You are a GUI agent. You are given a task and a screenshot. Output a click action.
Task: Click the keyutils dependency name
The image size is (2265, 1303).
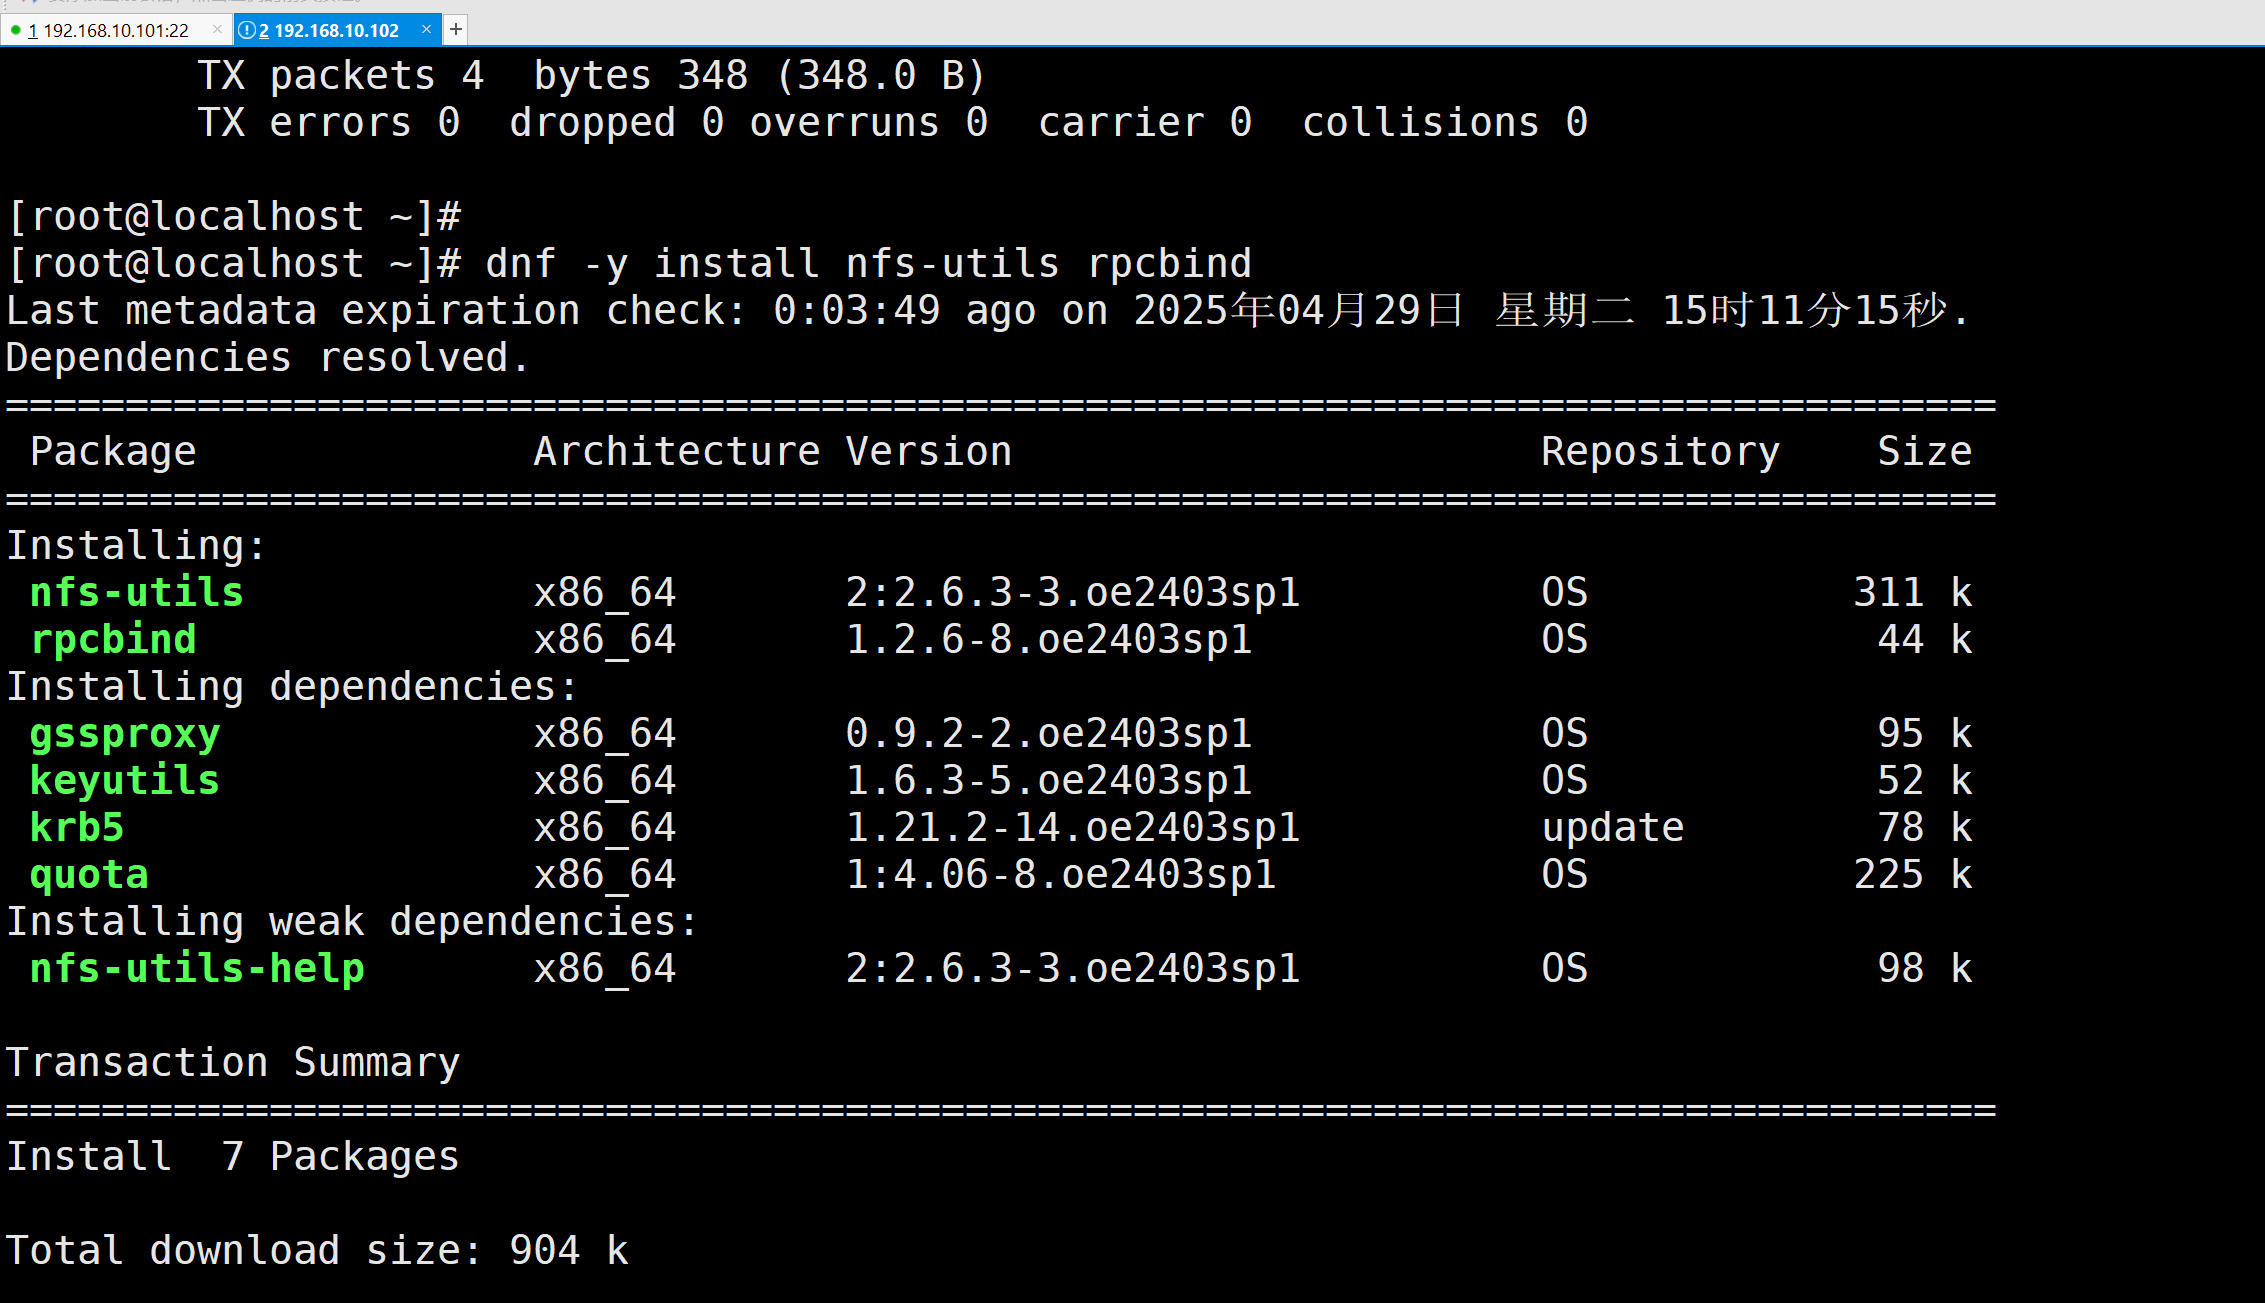point(125,780)
